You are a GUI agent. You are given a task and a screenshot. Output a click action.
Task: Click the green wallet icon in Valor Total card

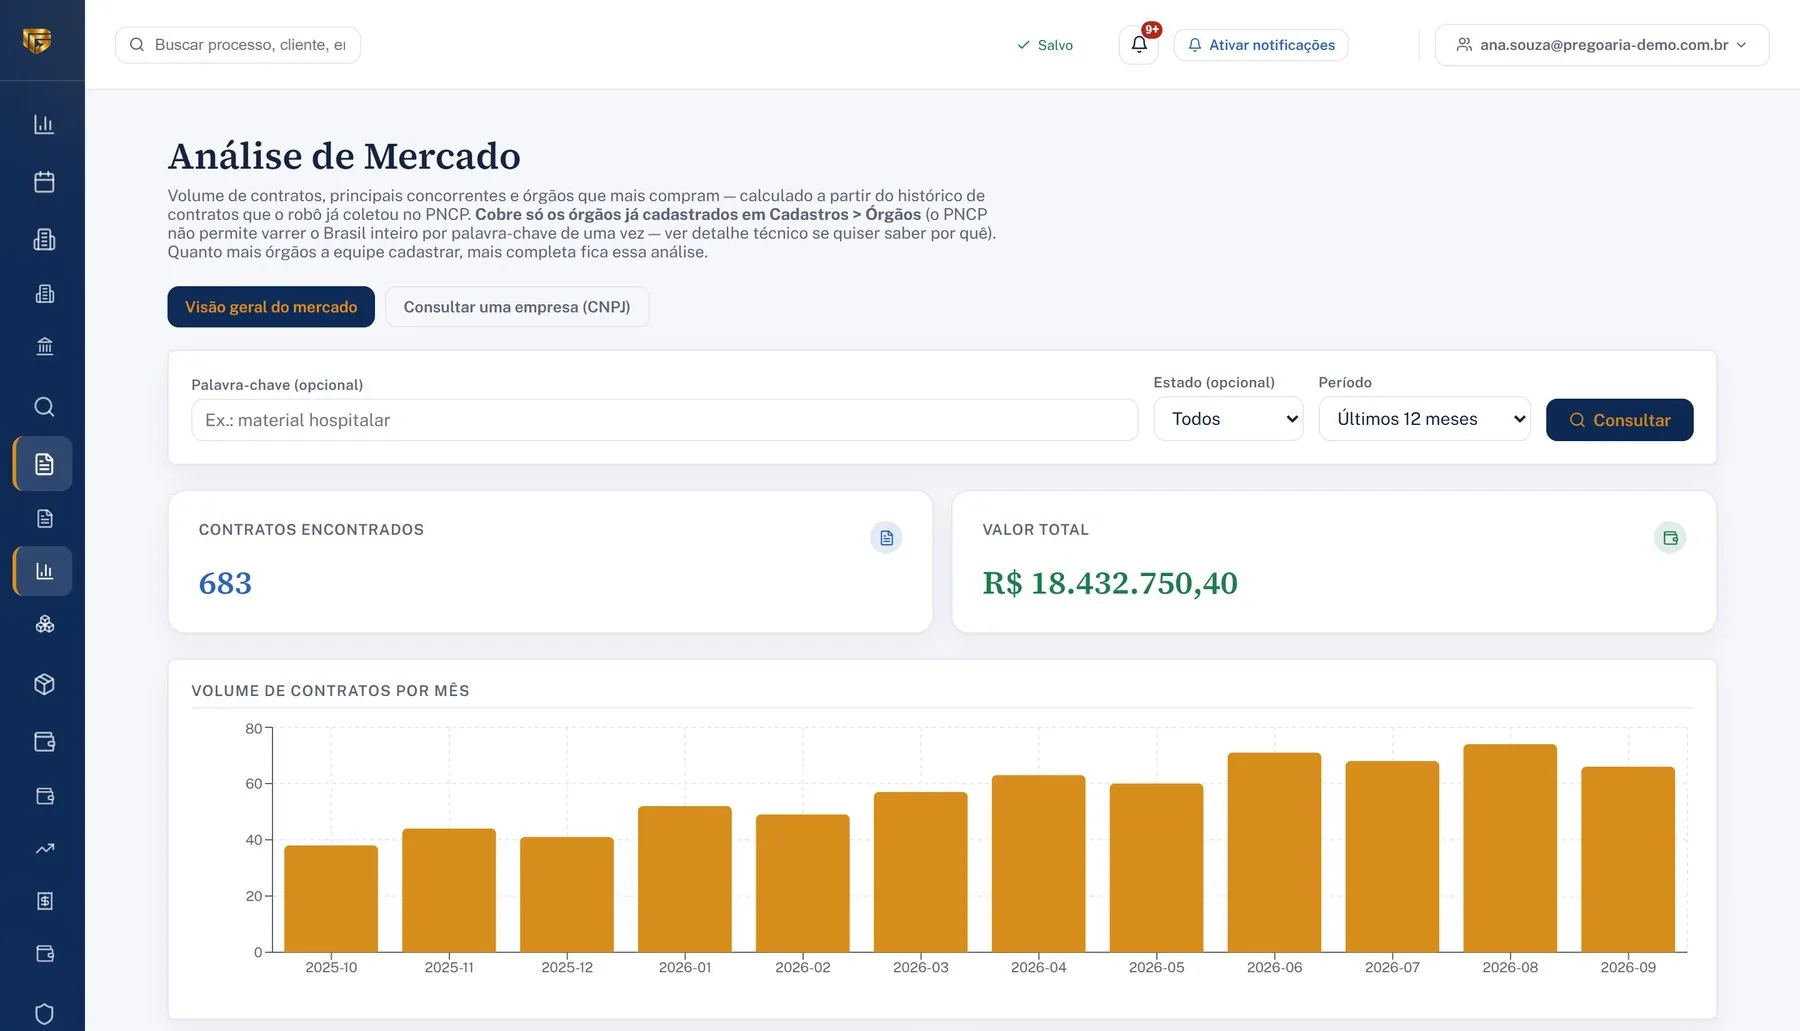click(1670, 538)
